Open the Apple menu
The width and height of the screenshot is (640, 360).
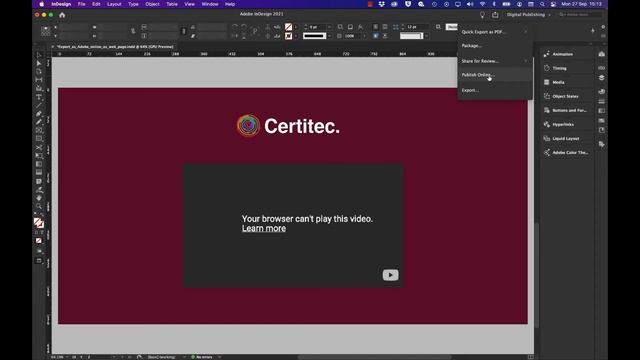(42, 4)
